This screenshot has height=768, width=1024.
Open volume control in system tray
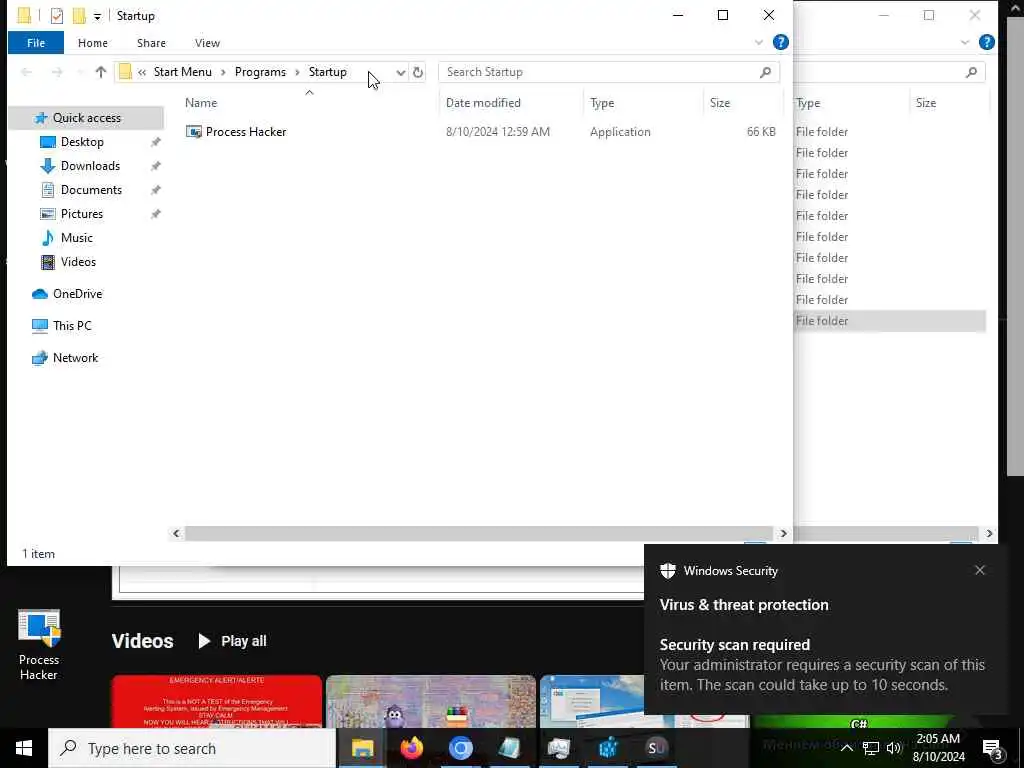893,748
